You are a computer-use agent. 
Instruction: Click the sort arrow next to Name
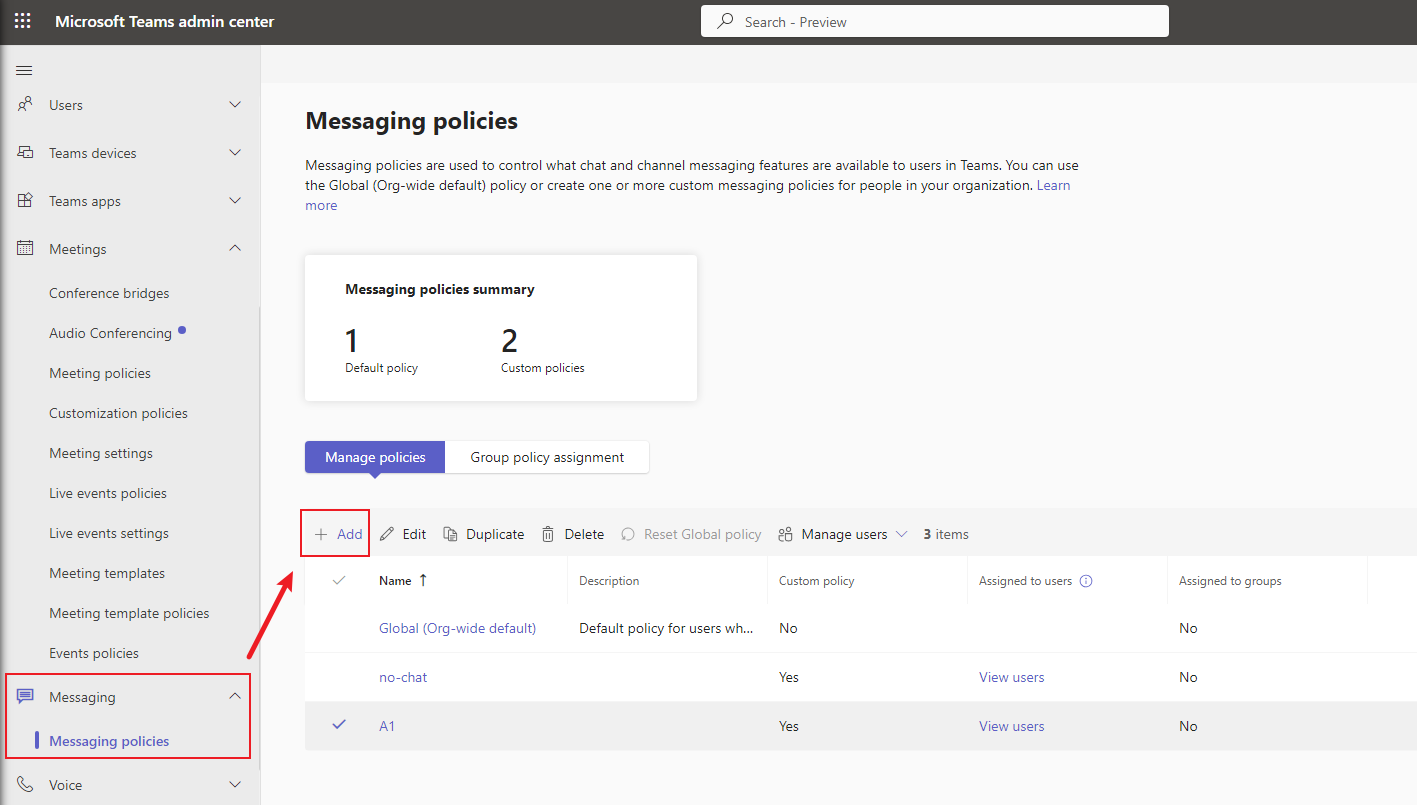click(423, 580)
